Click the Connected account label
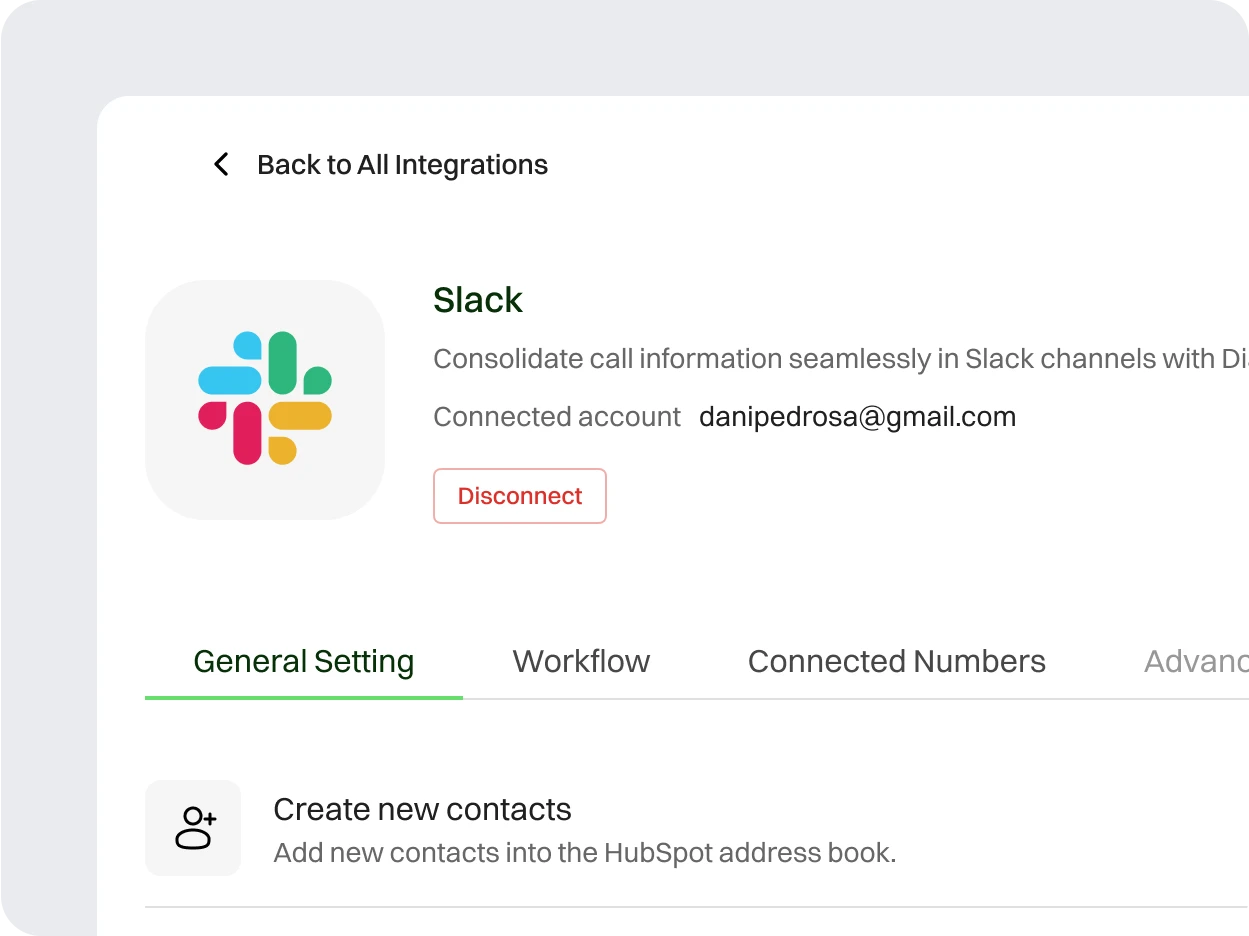This screenshot has width=1249, height=936. 557,417
